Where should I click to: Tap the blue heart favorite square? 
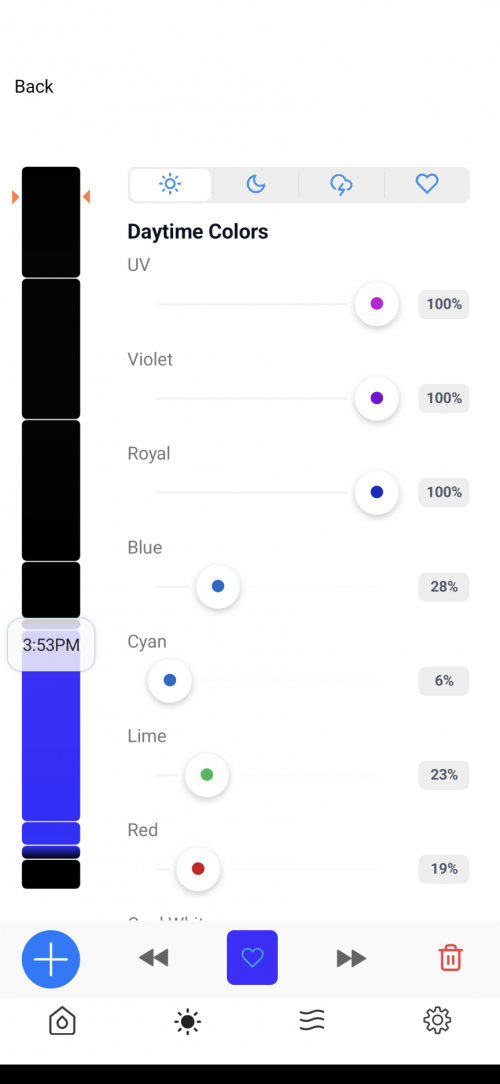click(x=252, y=957)
